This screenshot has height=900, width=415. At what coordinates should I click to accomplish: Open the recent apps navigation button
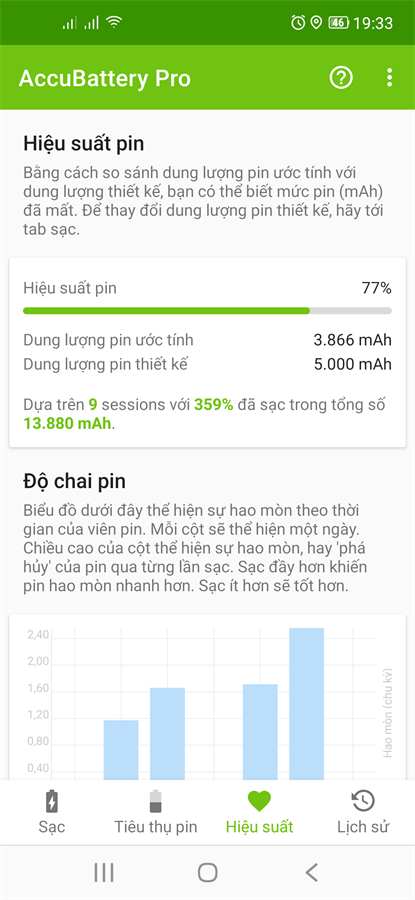click(104, 872)
